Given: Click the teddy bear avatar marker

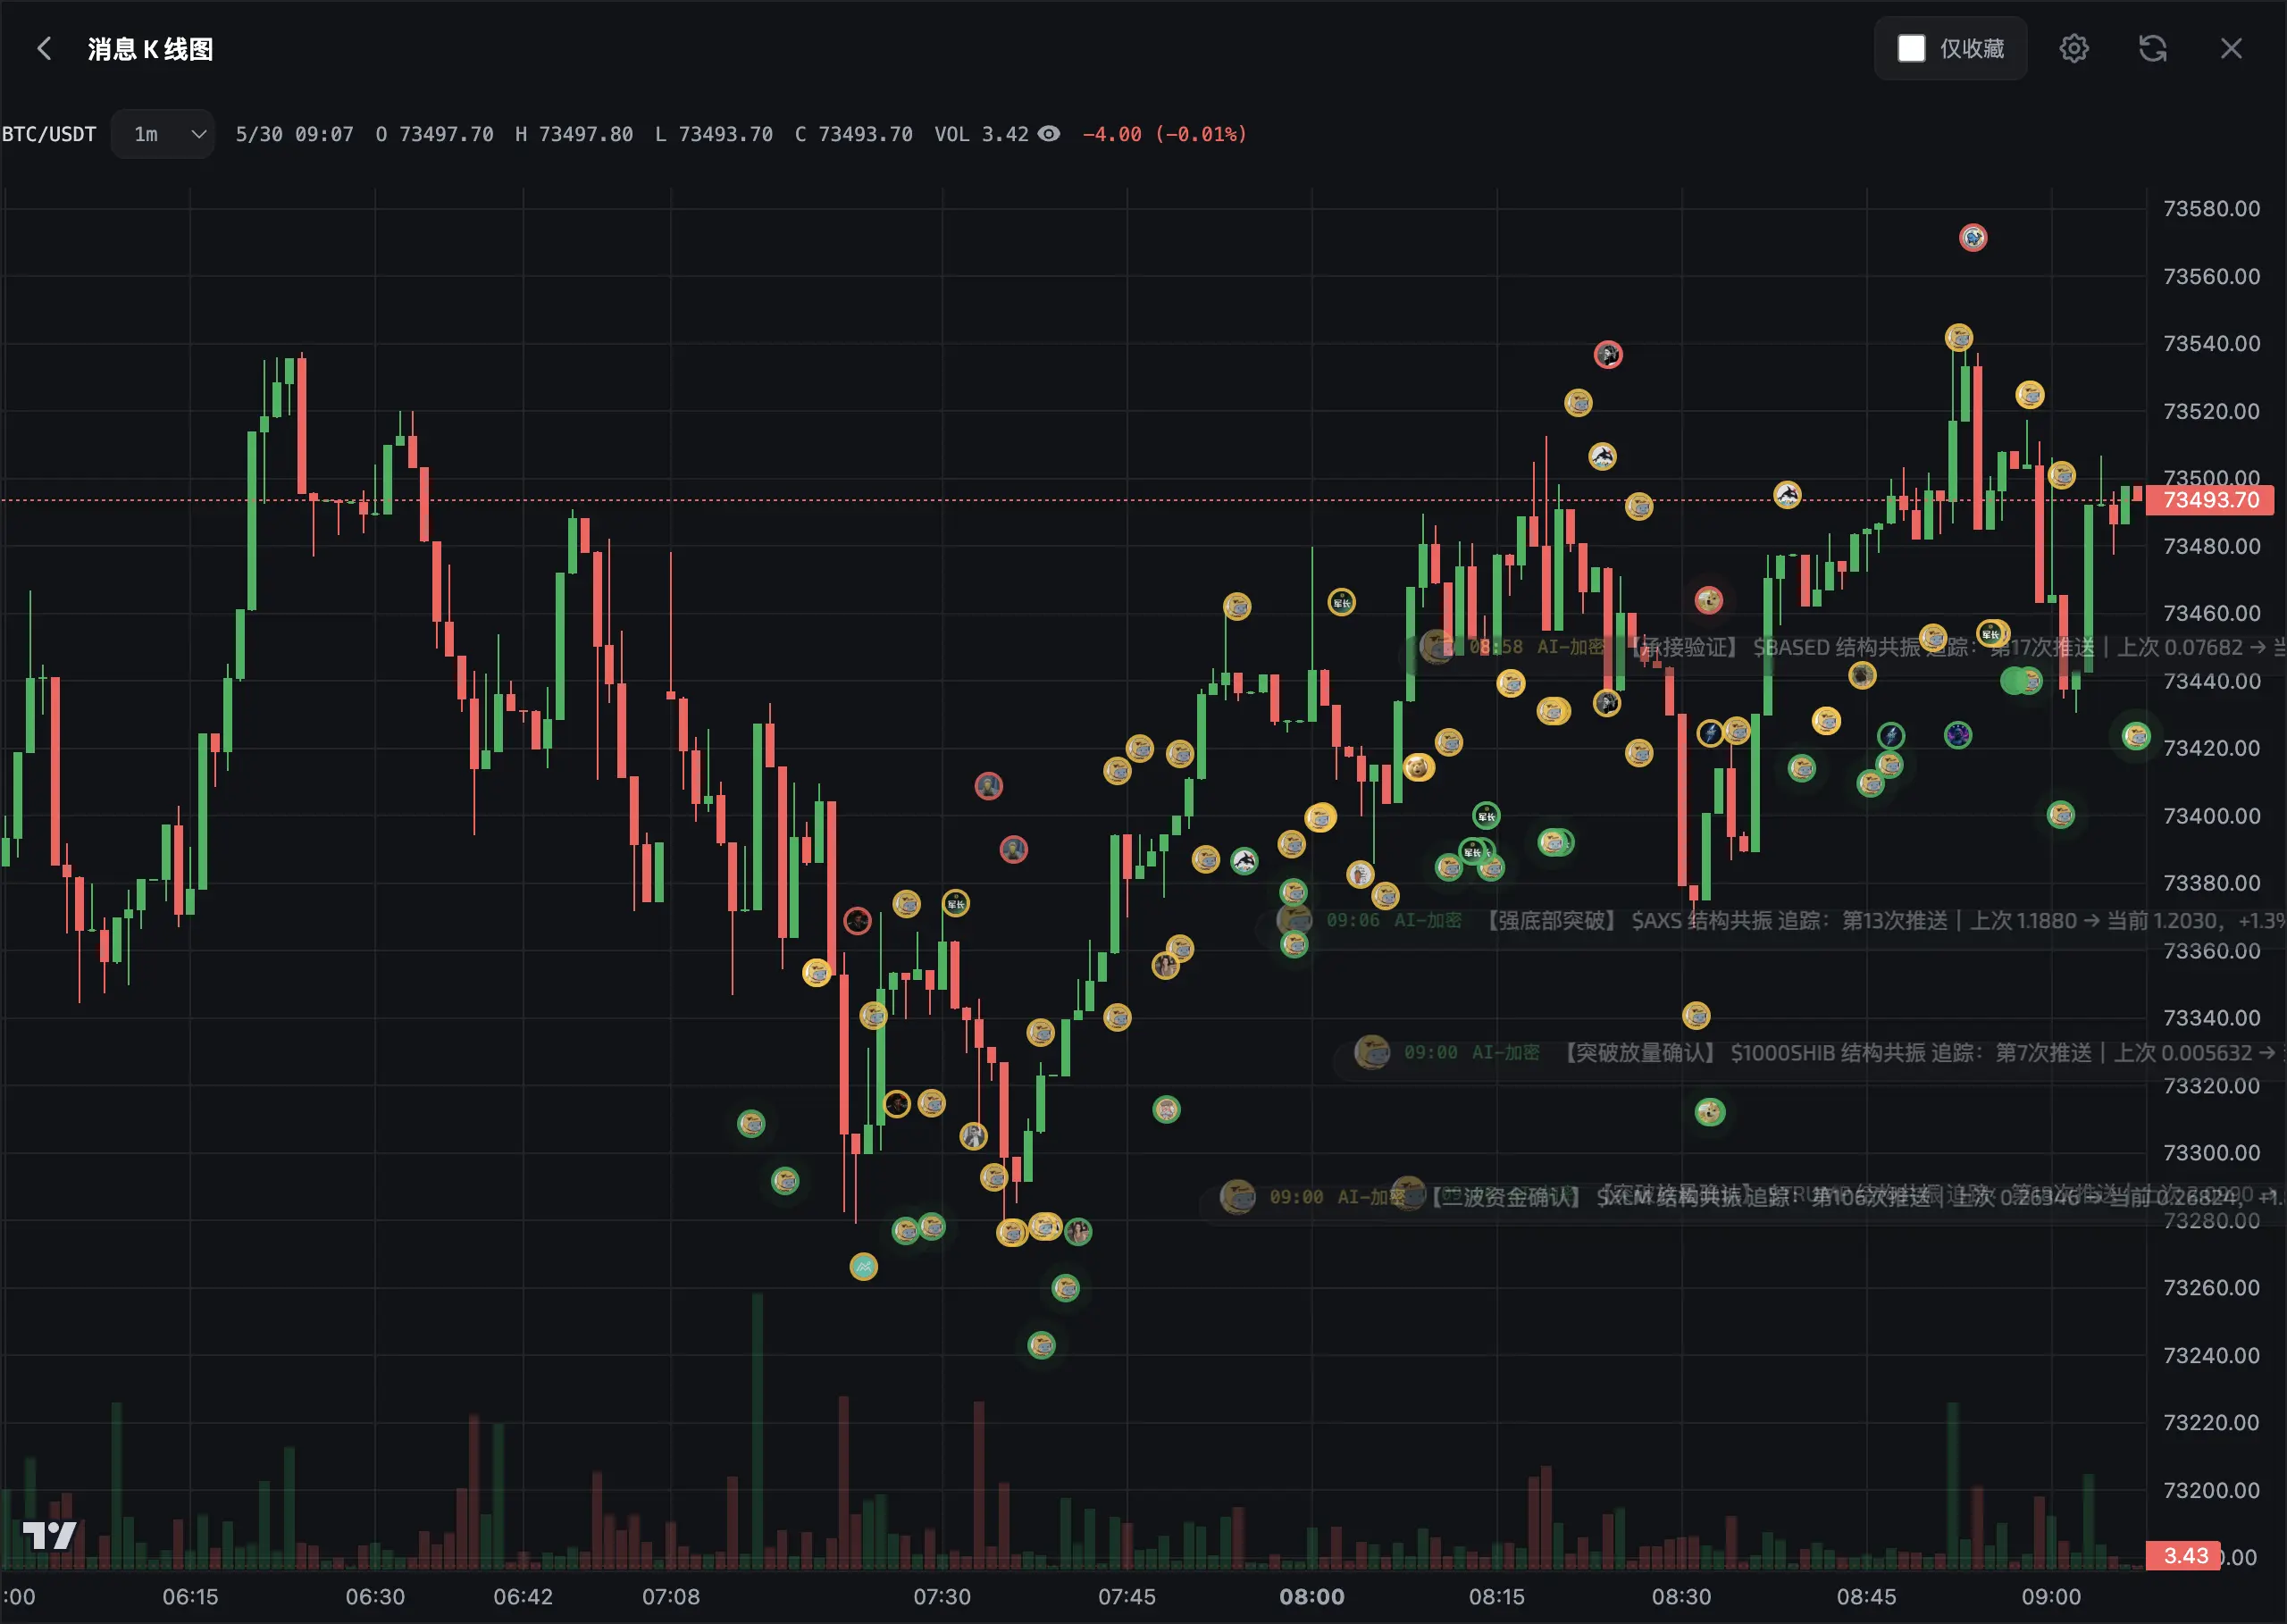Looking at the screenshot, I should [x=1418, y=768].
